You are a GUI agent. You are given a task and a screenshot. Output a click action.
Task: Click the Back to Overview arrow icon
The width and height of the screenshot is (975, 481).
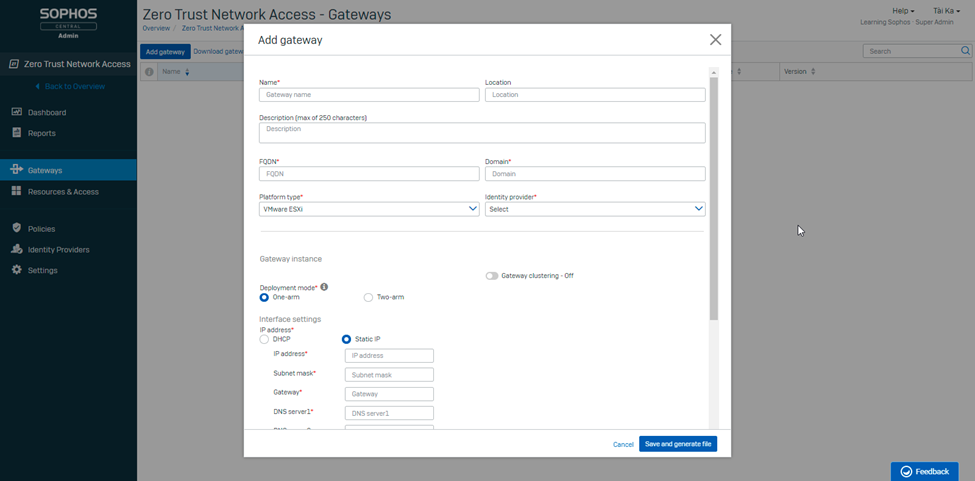click(37, 86)
